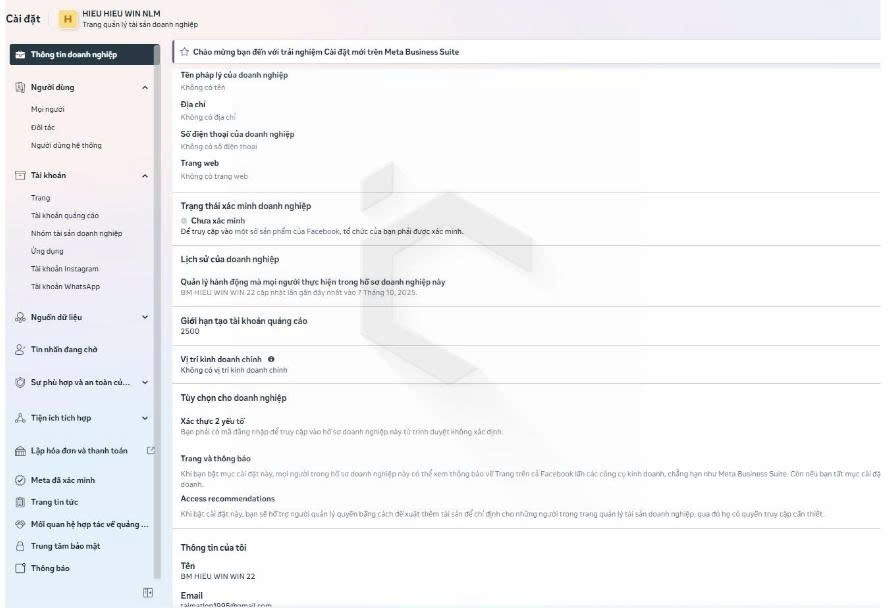
Task: Click the Cài đặt page title
Action: 23,19
